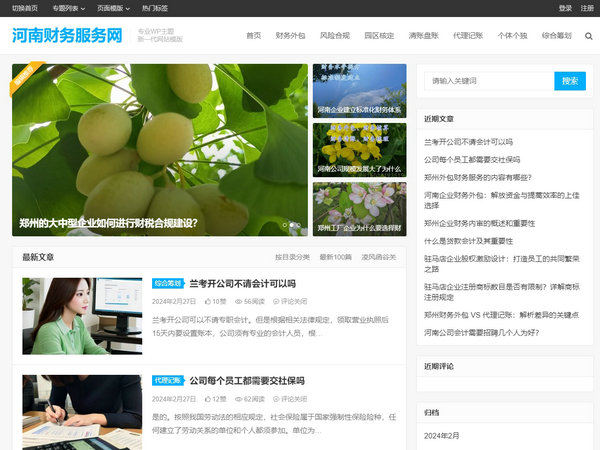Viewport: 600px width, 450px height.
Task: Click the 请输入关键词 search field
Action: coord(489,81)
